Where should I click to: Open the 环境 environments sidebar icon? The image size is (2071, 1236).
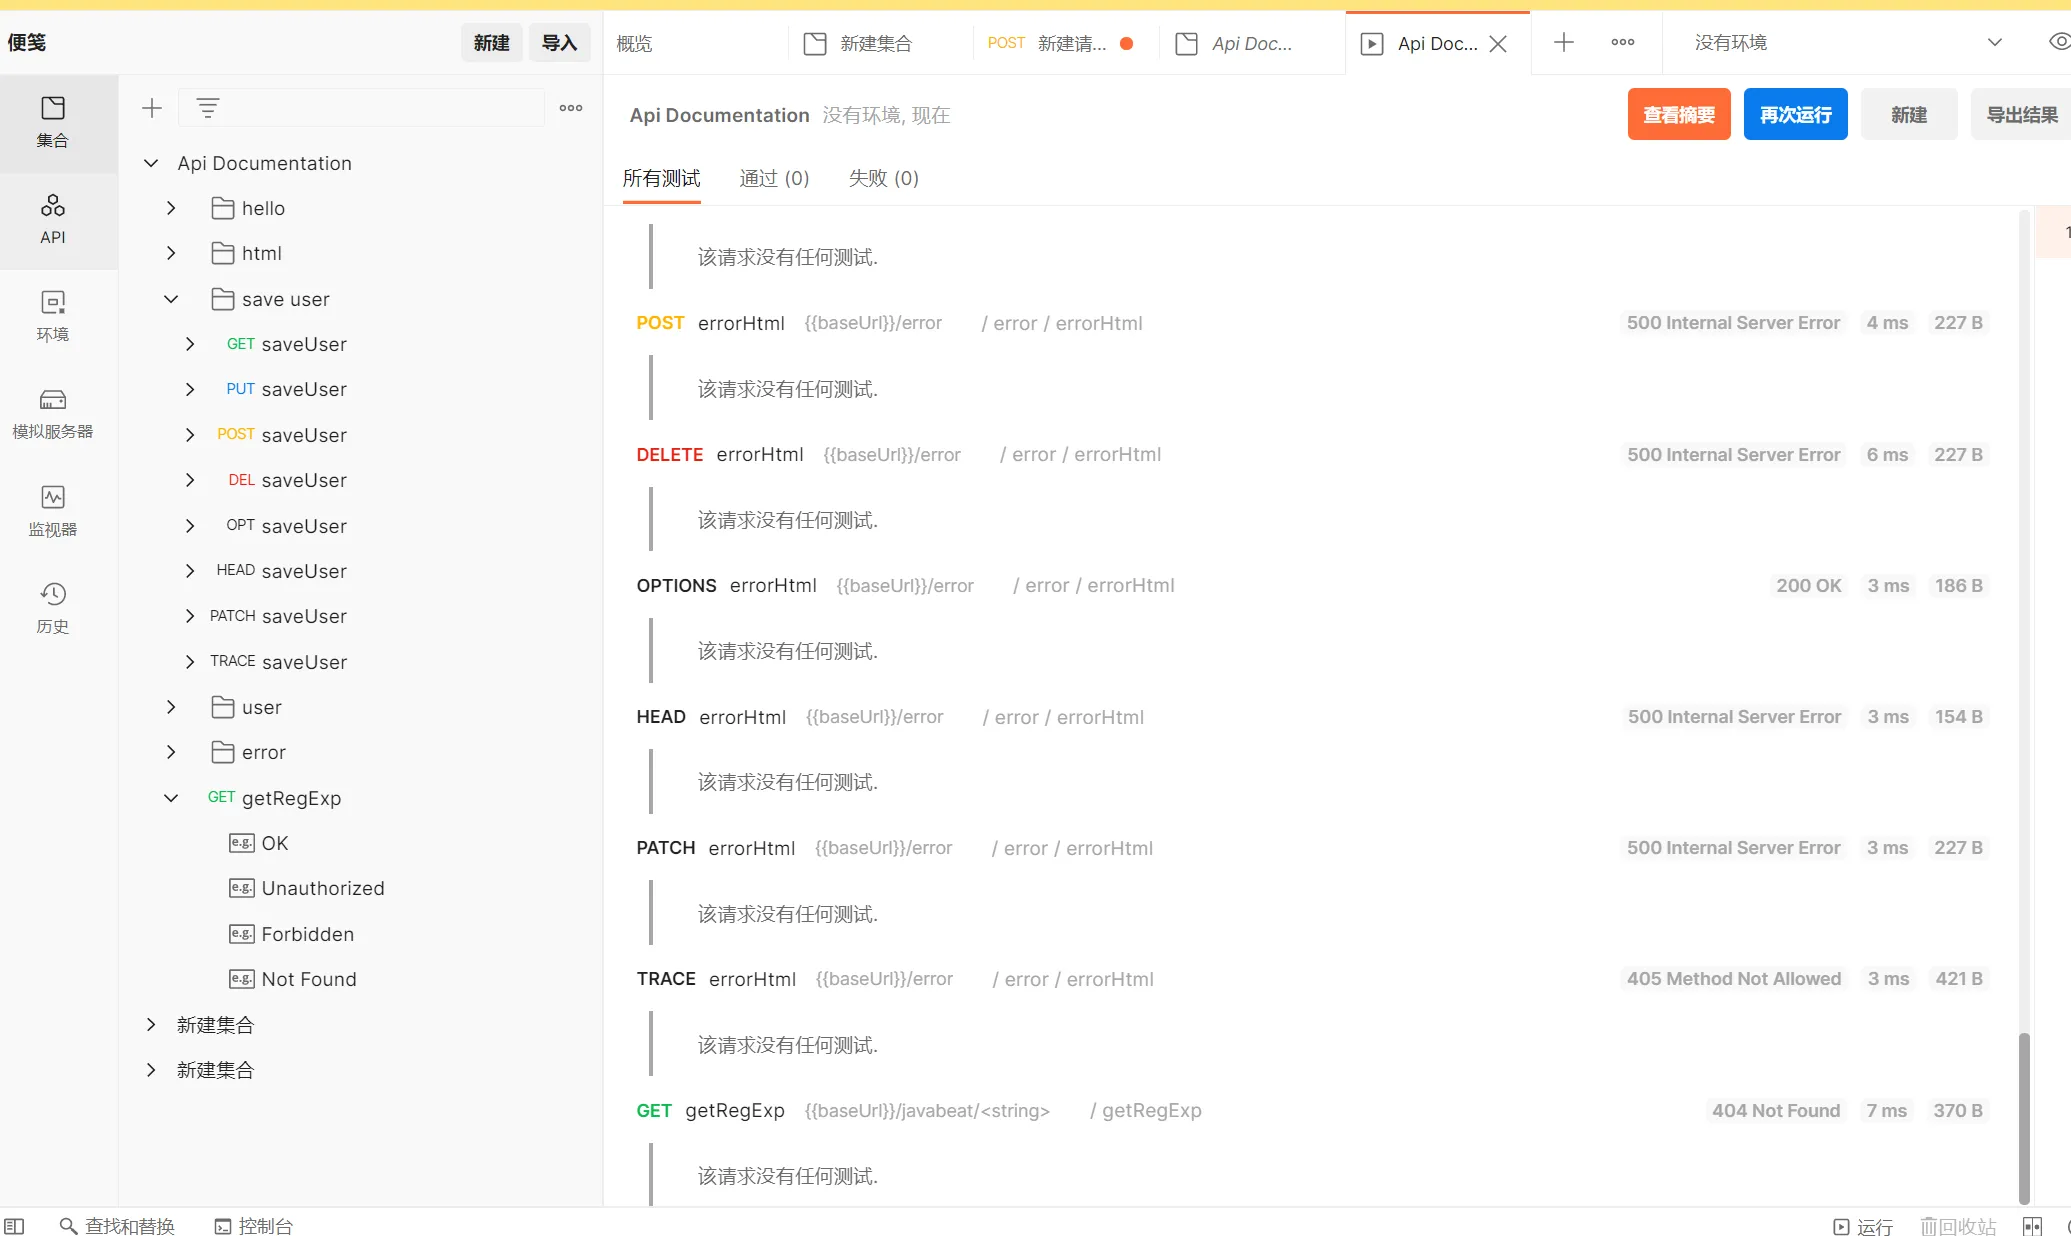point(53,316)
